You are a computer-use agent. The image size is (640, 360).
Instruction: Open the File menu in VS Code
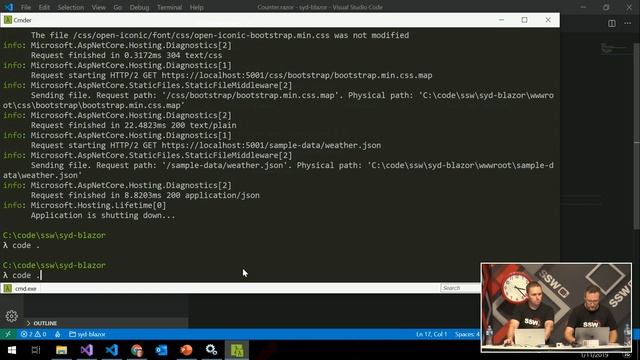point(26,7)
